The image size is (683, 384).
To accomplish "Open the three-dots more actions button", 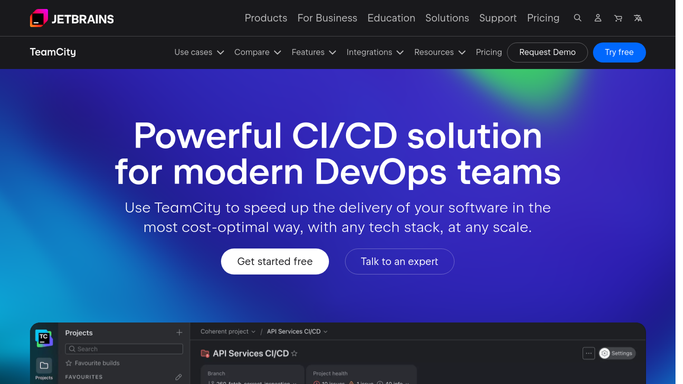I will [x=588, y=354].
